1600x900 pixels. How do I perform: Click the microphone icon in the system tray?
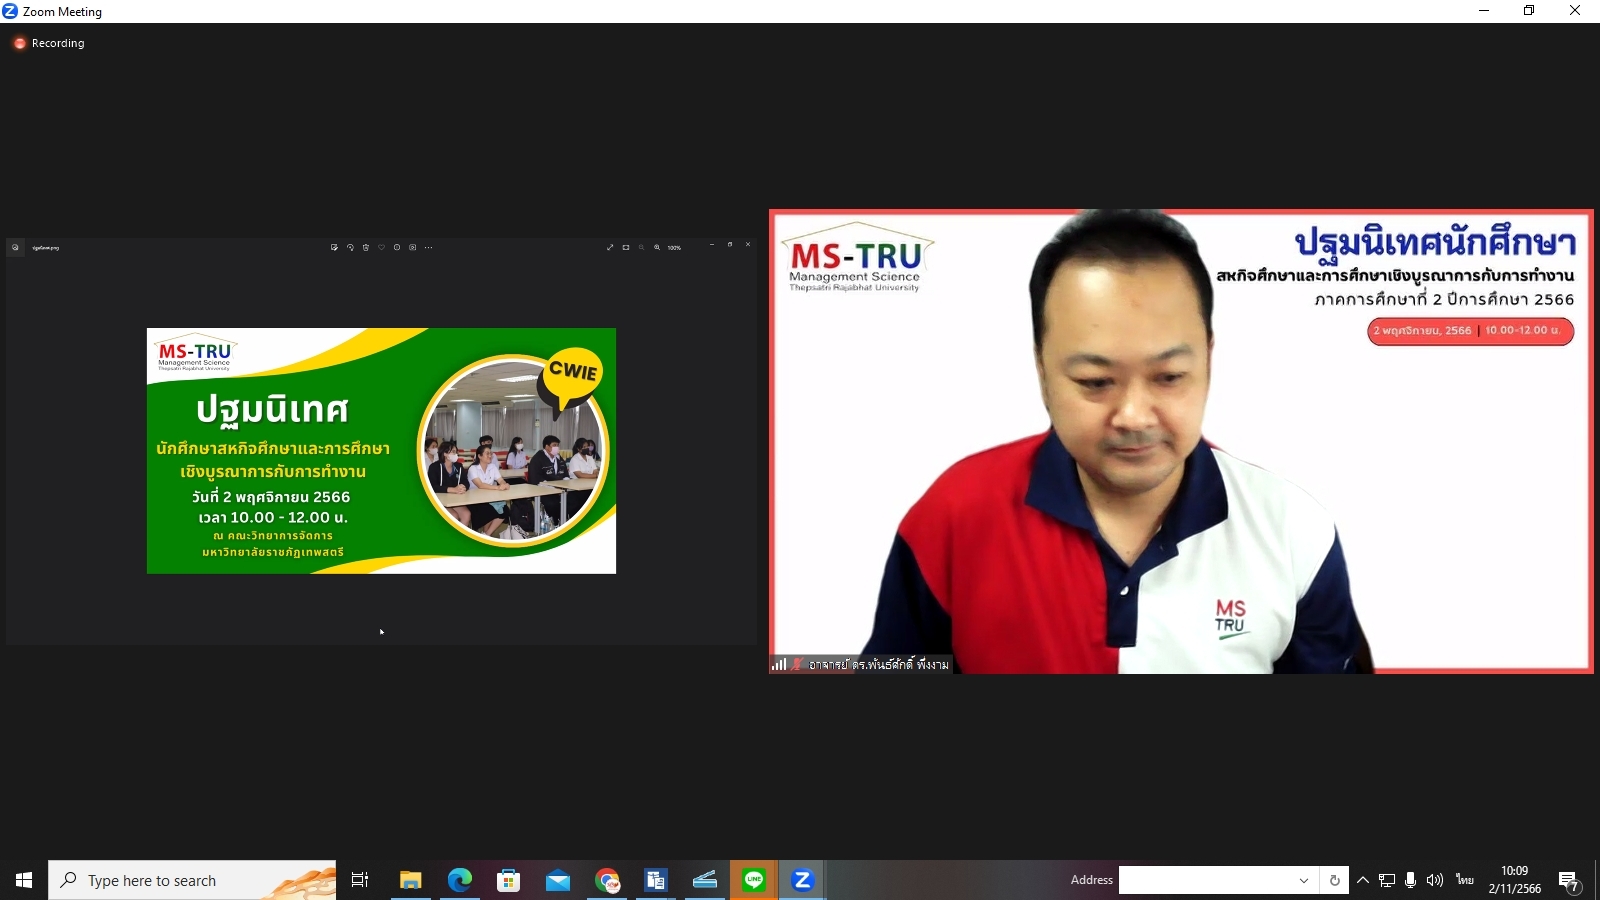click(x=1410, y=880)
